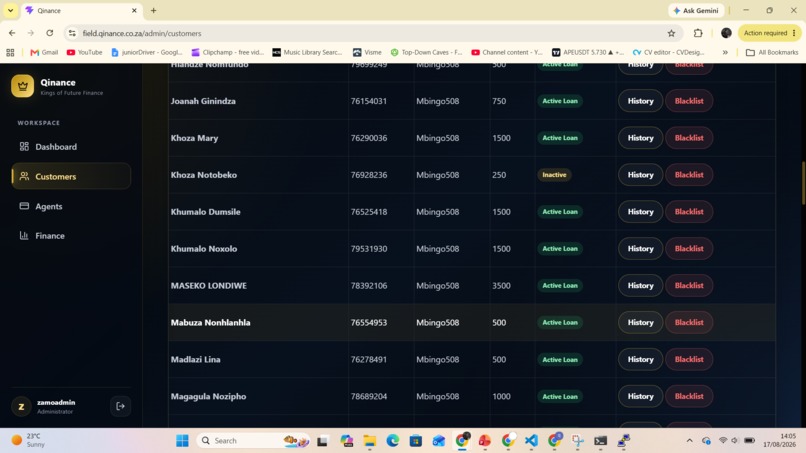
Task: View History for Khoza Mary
Action: point(640,138)
